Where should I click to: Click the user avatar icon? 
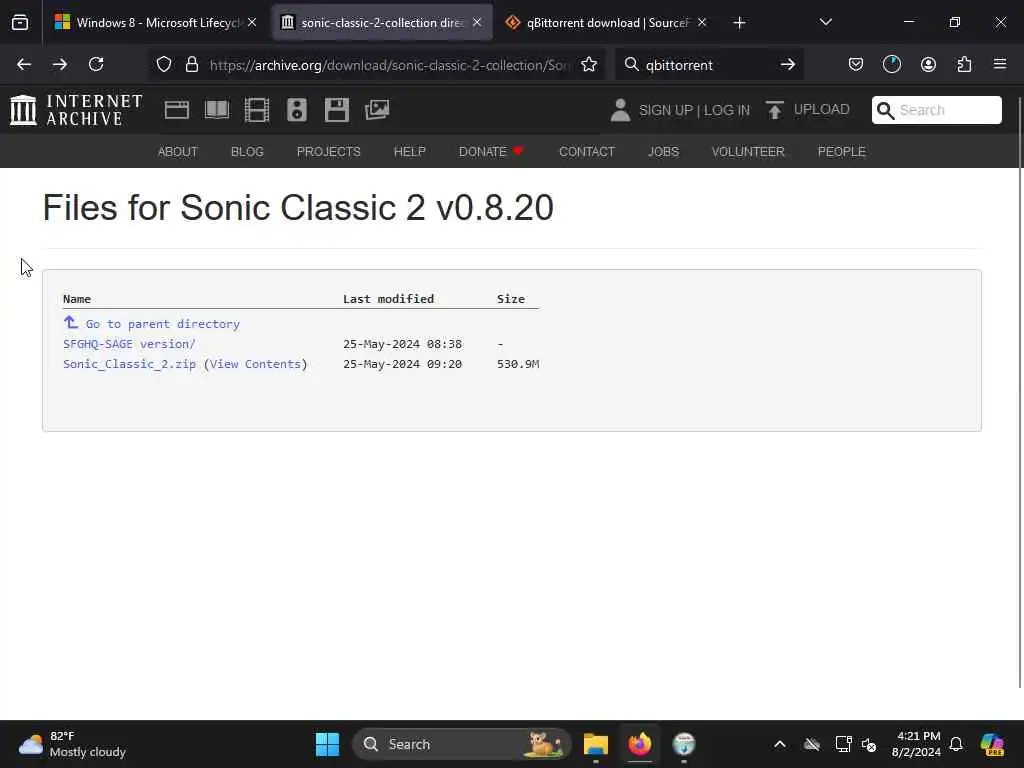click(x=620, y=110)
